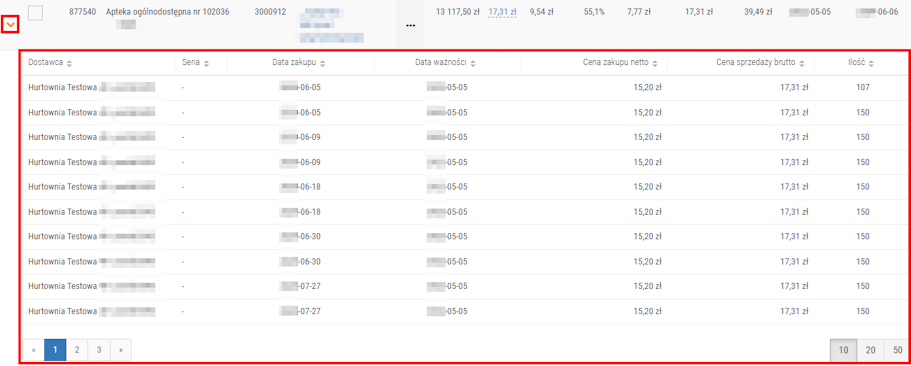Sort by Seria column arrows
The width and height of the screenshot is (911, 366).
pos(206,63)
